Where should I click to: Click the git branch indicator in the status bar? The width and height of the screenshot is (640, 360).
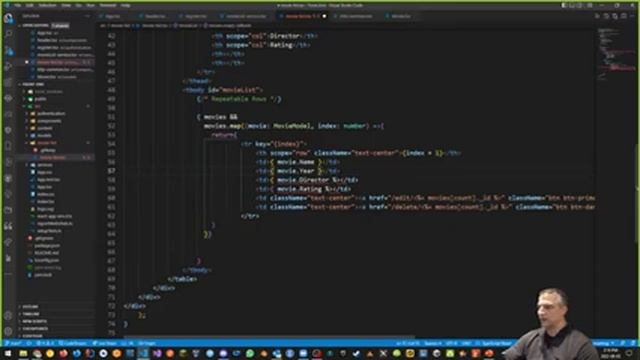click(x=14, y=343)
